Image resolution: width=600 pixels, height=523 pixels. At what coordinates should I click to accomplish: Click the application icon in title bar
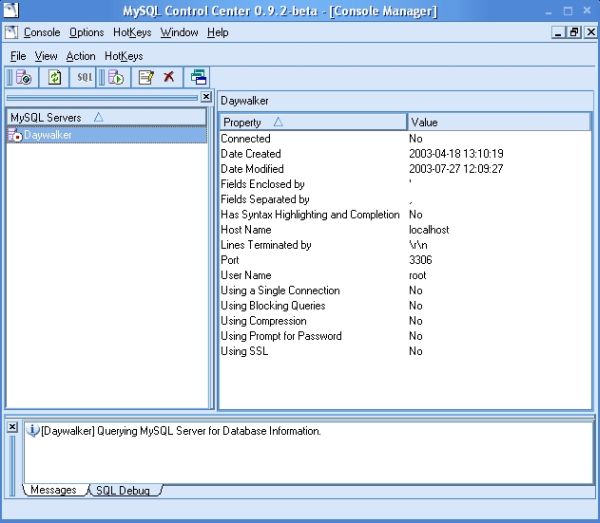[11, 10]
